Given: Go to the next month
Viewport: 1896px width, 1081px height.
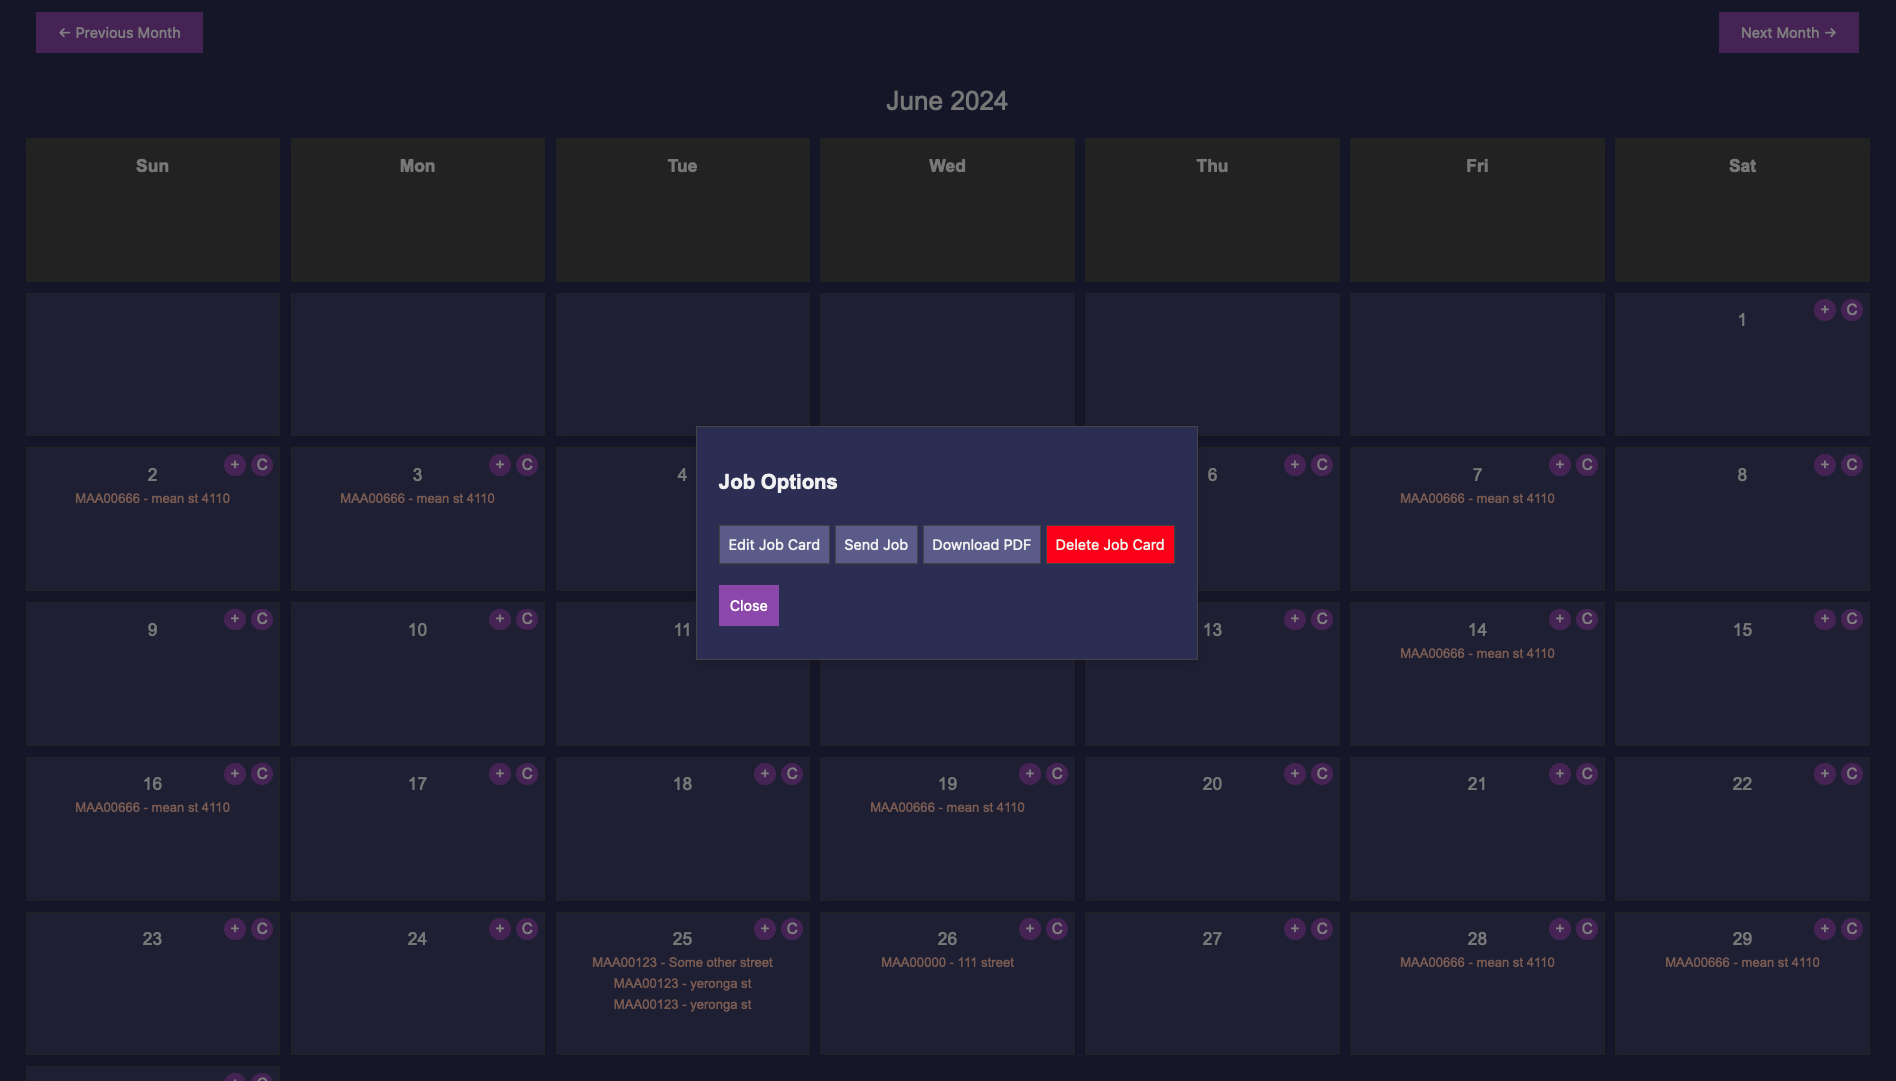Looking at the screenshot, I should (x=1788, y=32).
